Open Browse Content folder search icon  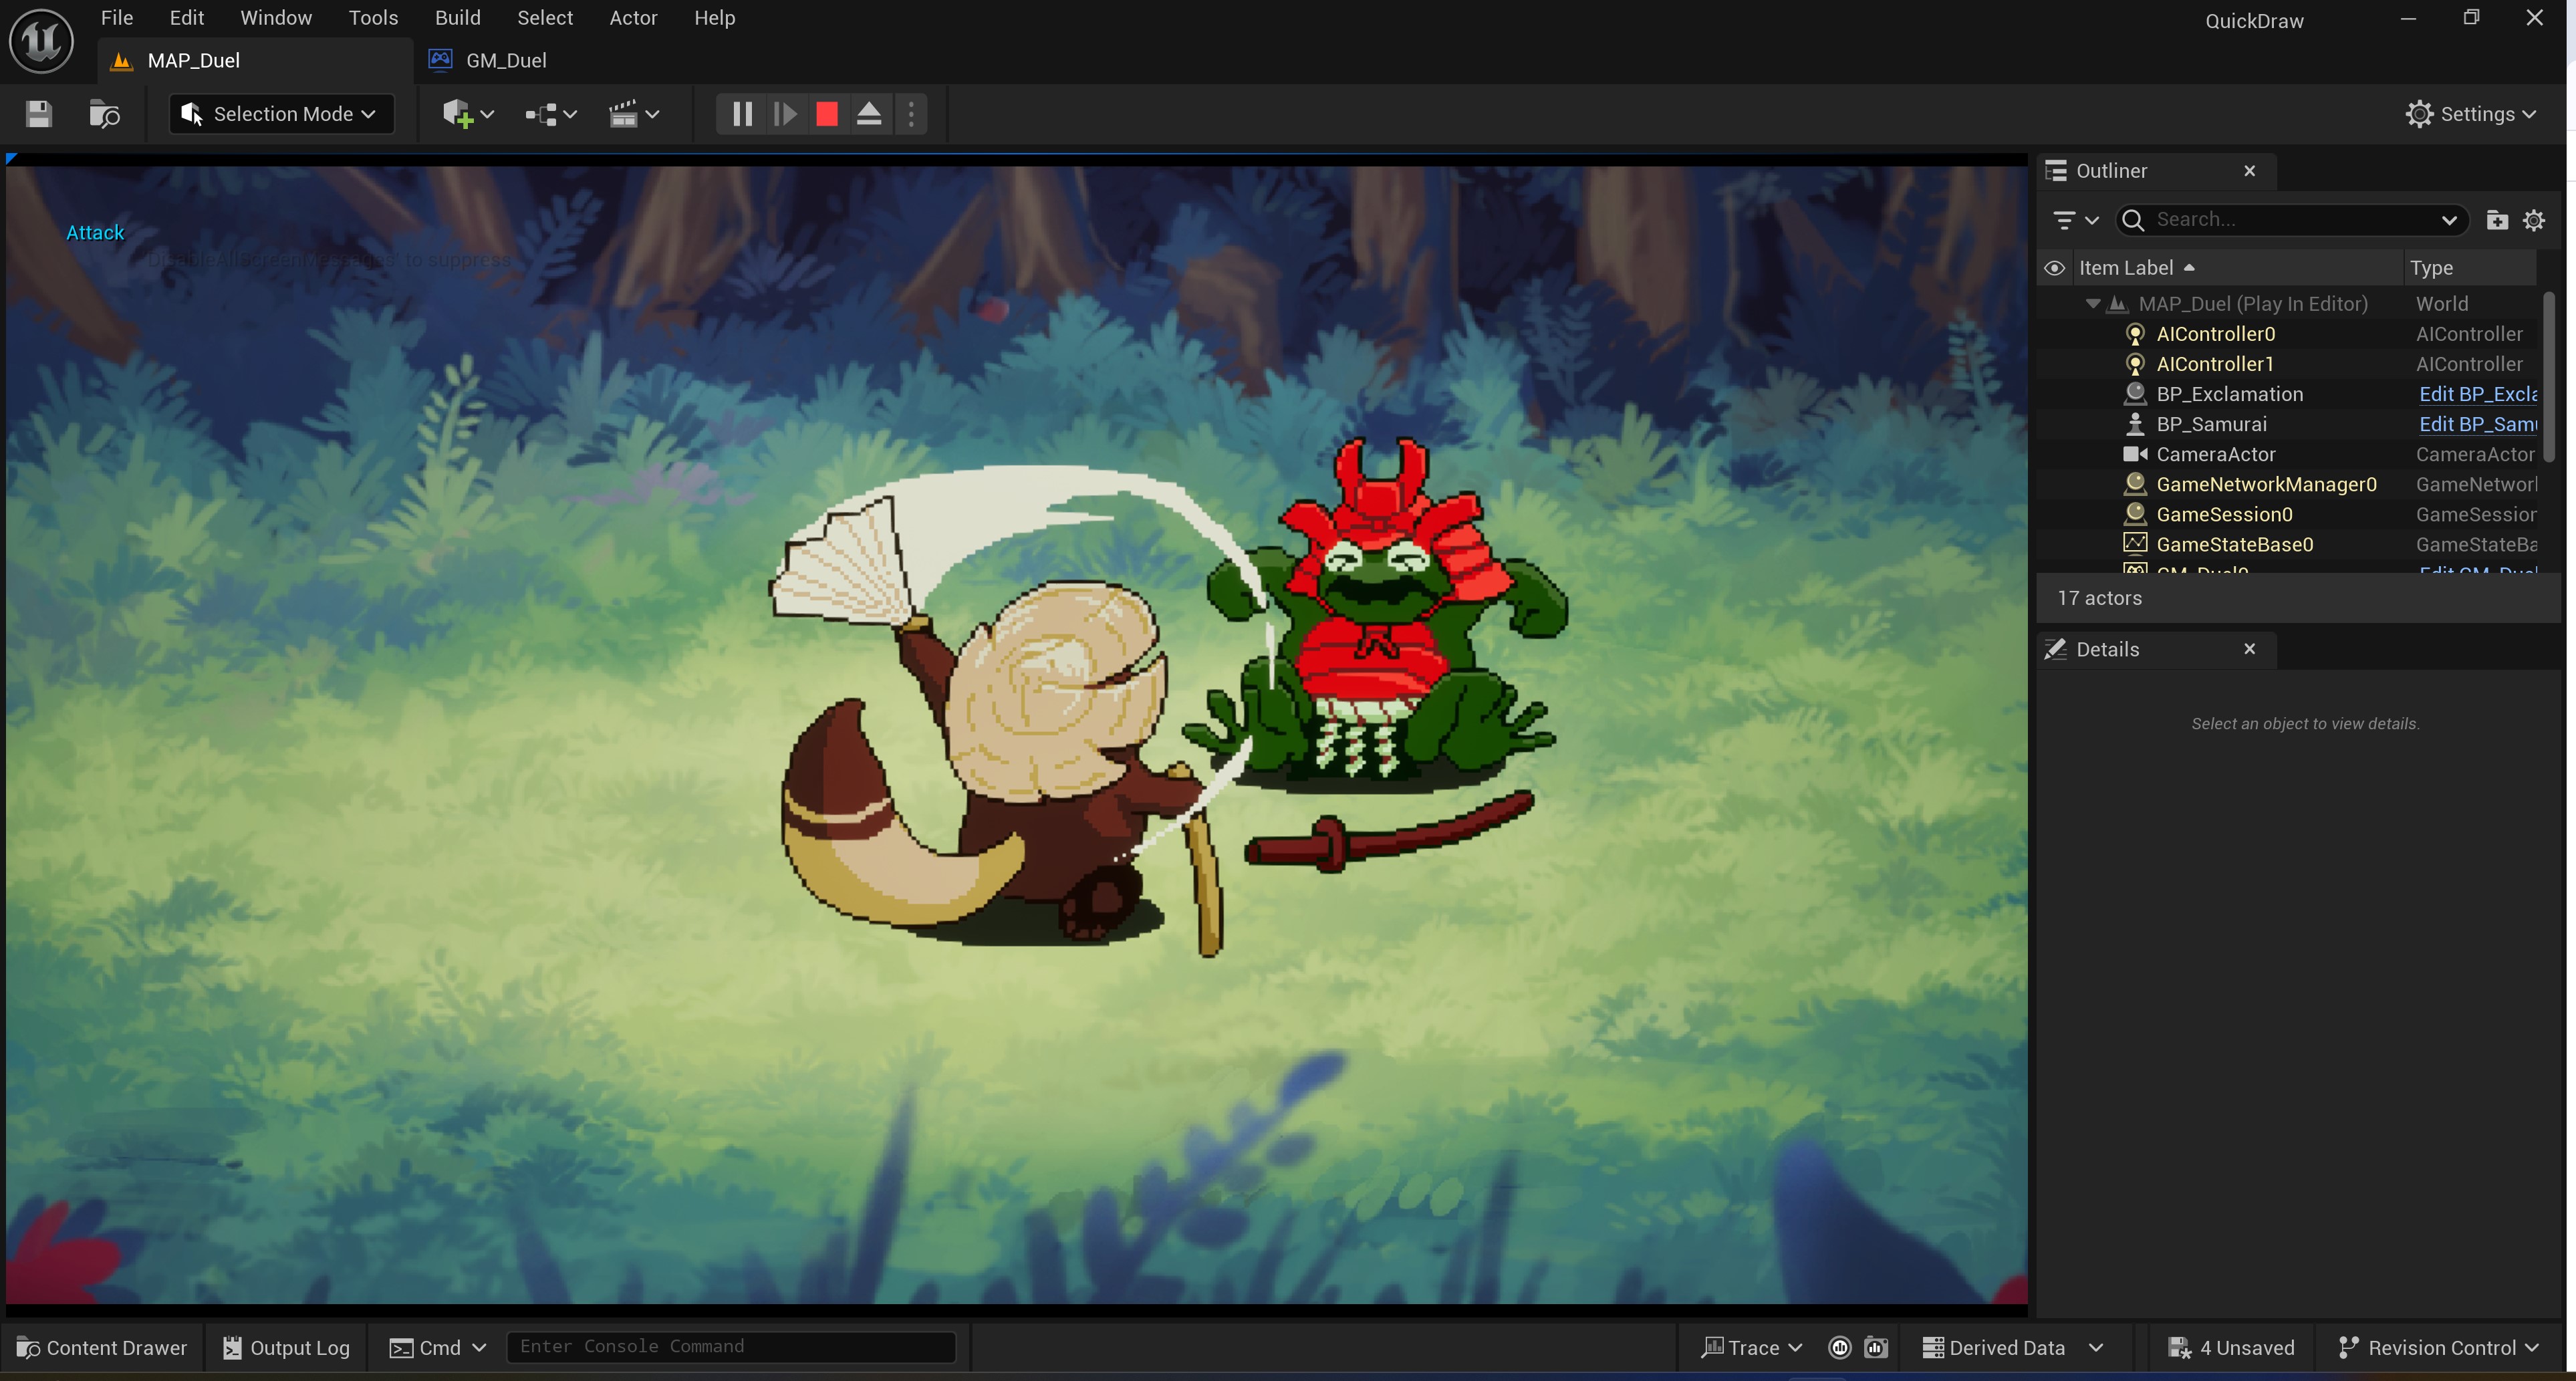[104, 114]
